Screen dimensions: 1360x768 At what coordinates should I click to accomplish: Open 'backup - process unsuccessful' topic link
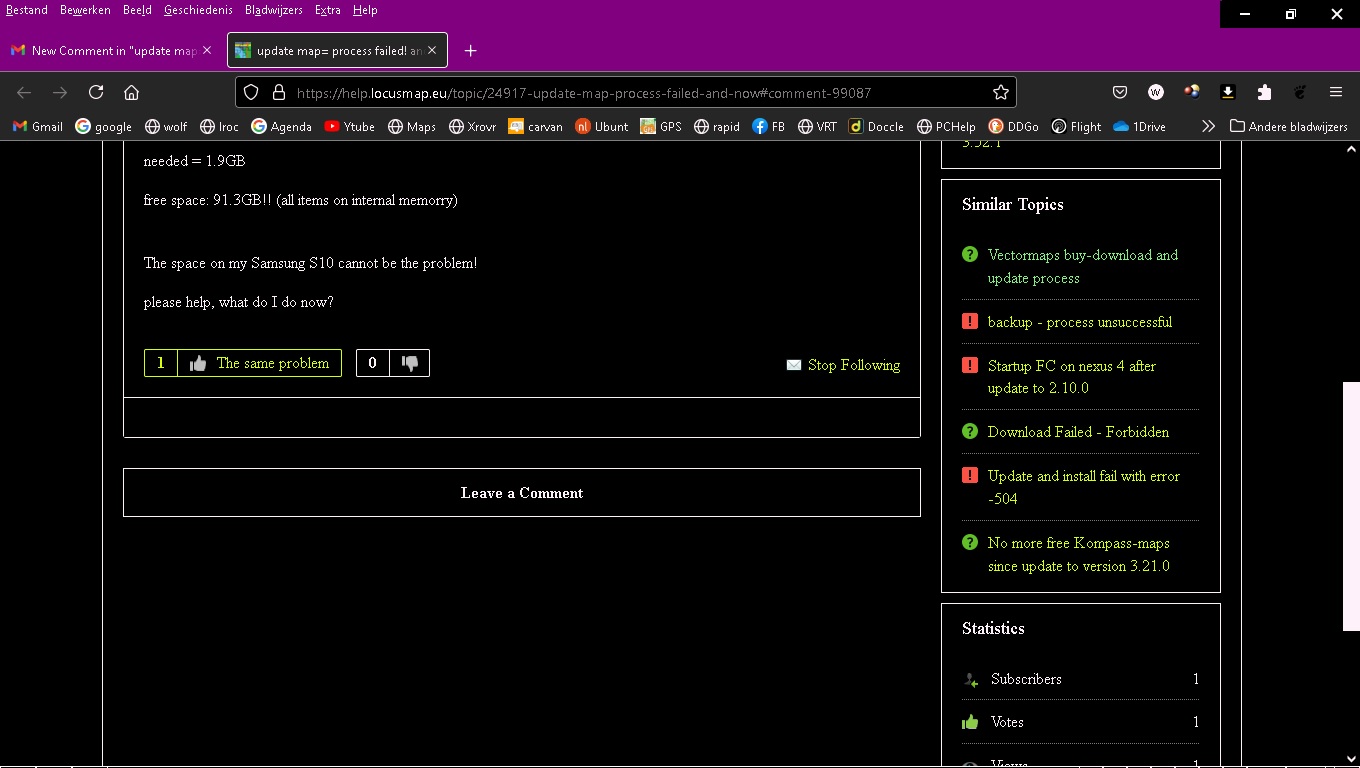pyautogui.click(x=1079, y=322)
